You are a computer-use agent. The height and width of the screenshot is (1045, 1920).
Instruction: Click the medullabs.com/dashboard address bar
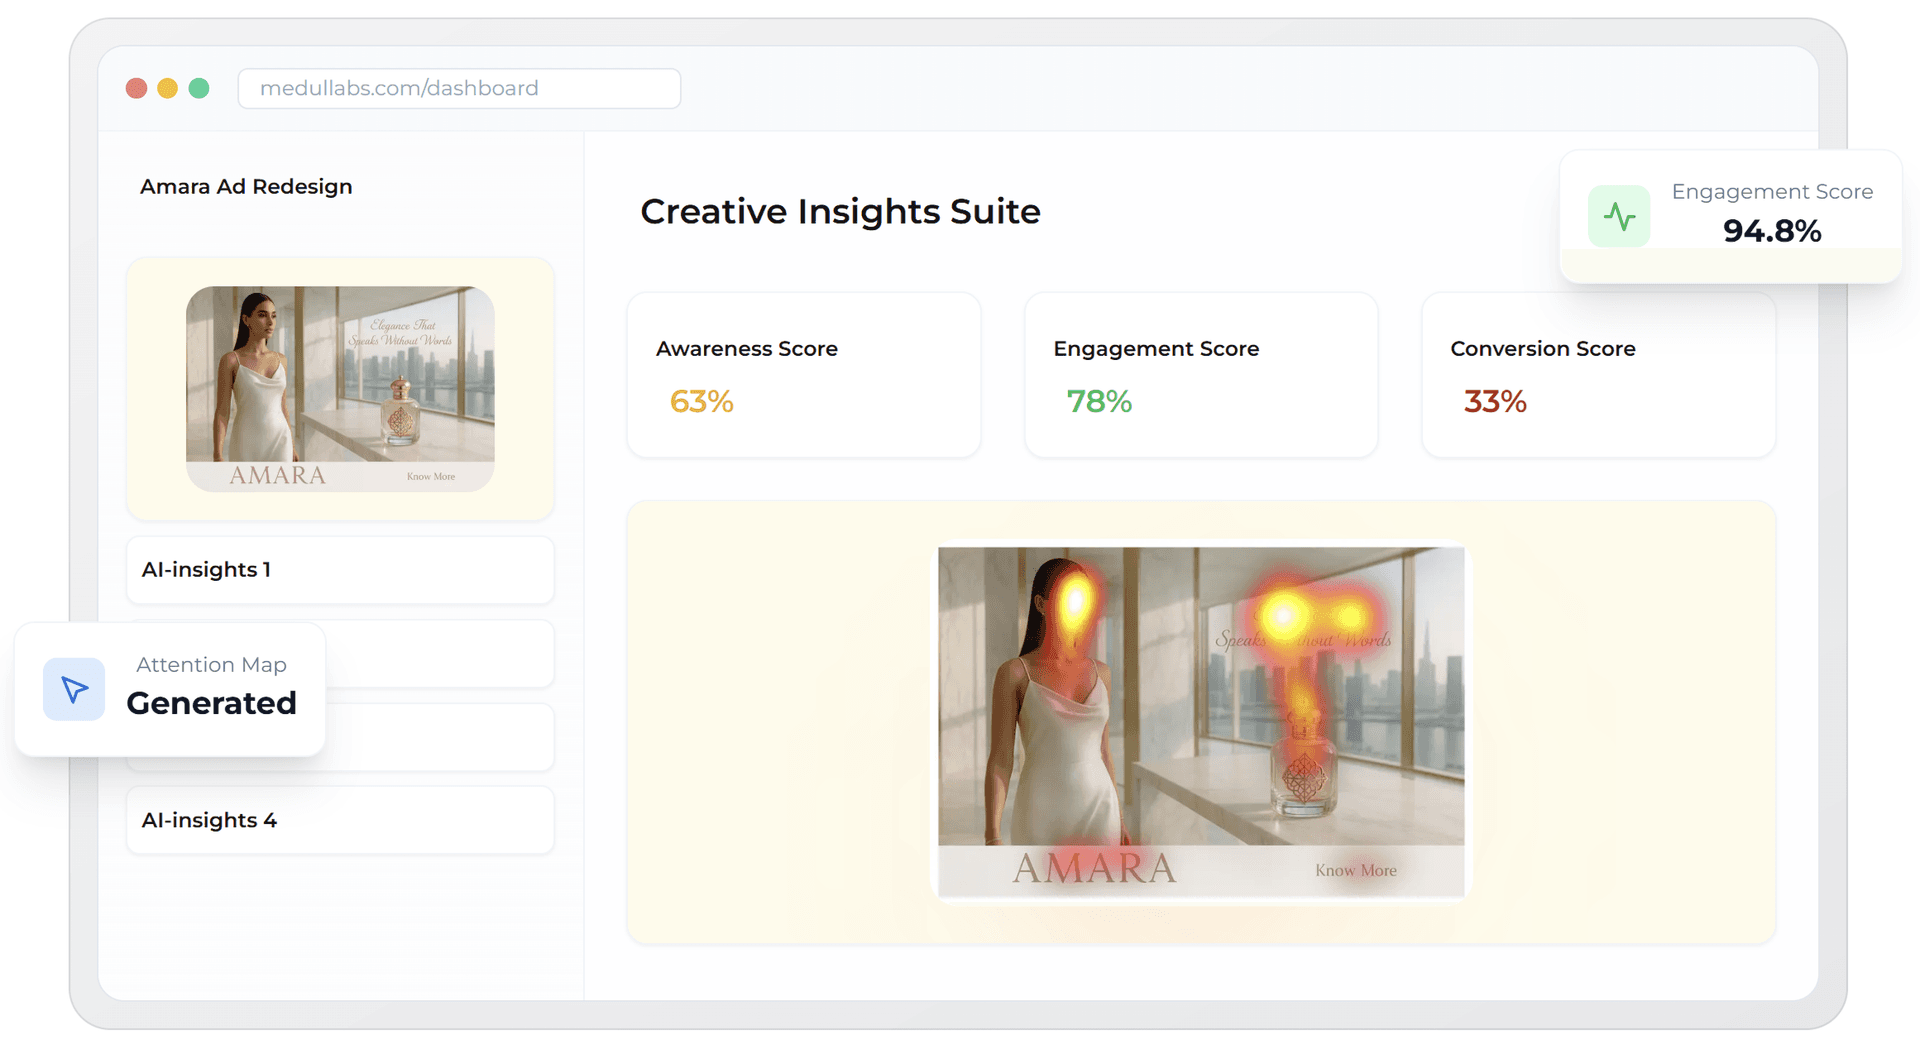[x=458, y=88]
